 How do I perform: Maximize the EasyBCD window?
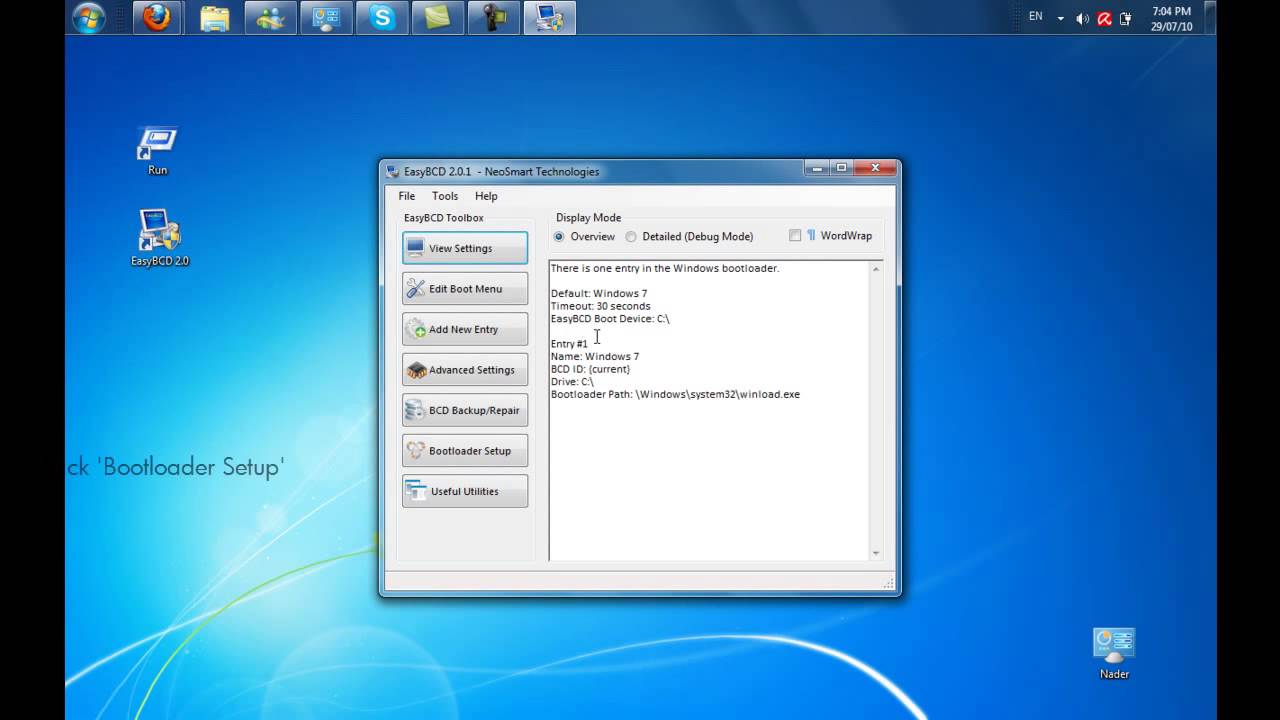pyautogui.click(x=842, y=168)
